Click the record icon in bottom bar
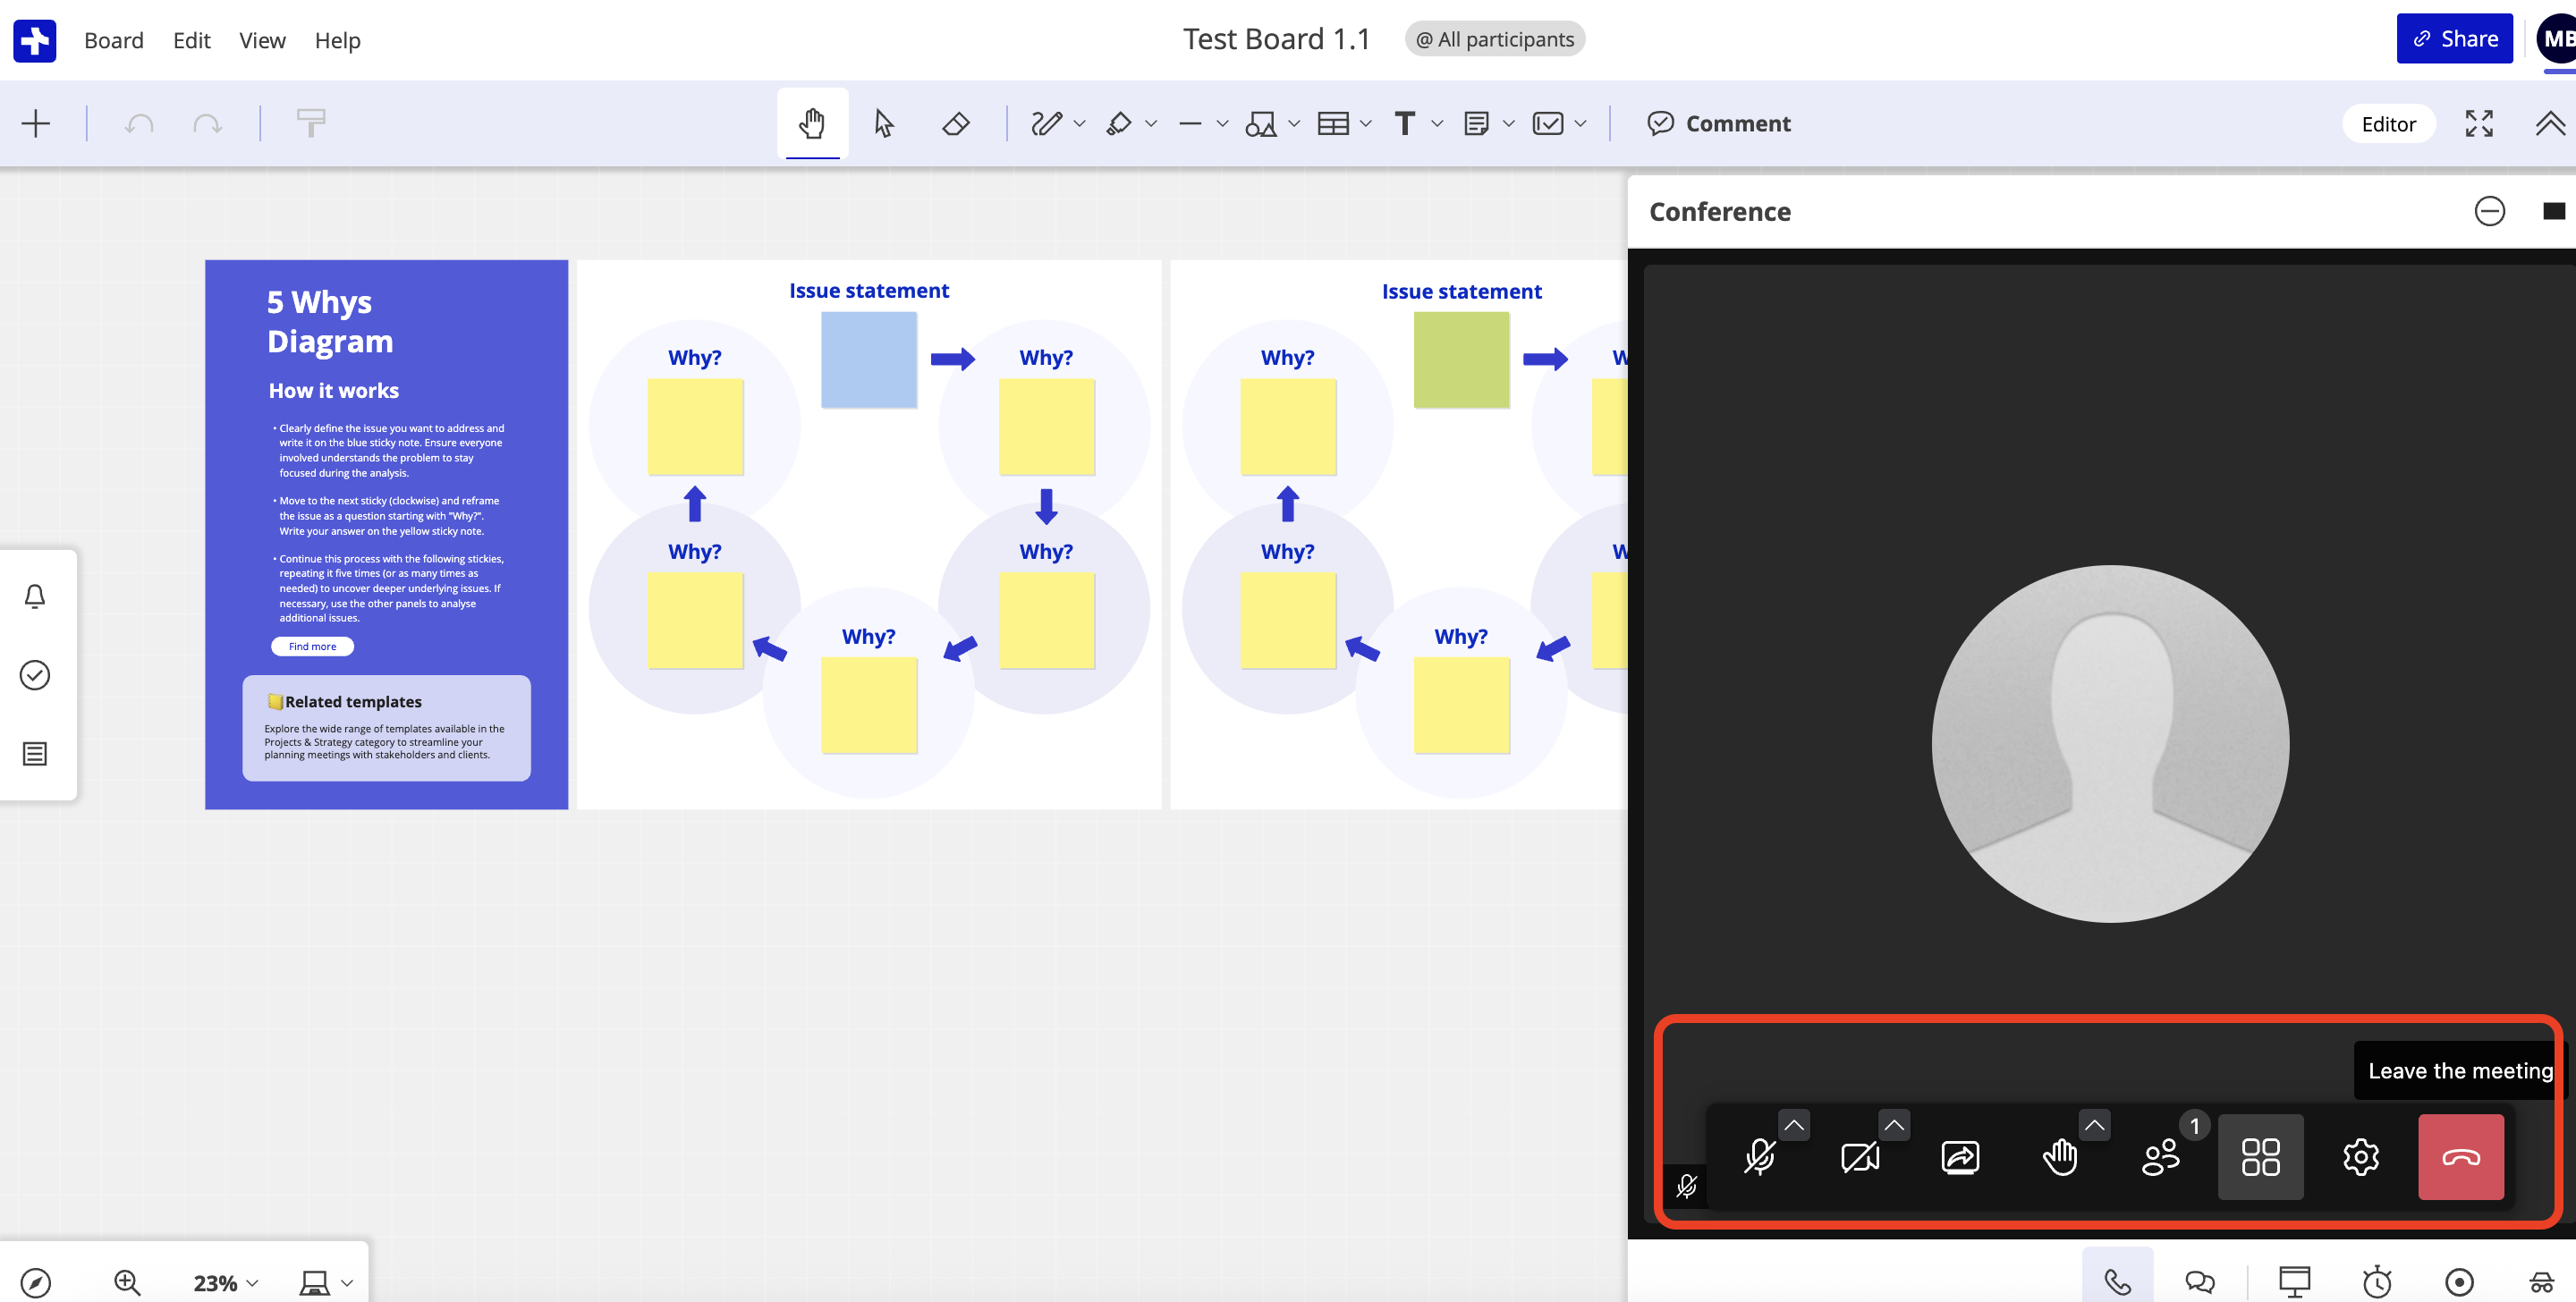The height and width of the screenshot is (1302, 2576). coord(2459,1281)
